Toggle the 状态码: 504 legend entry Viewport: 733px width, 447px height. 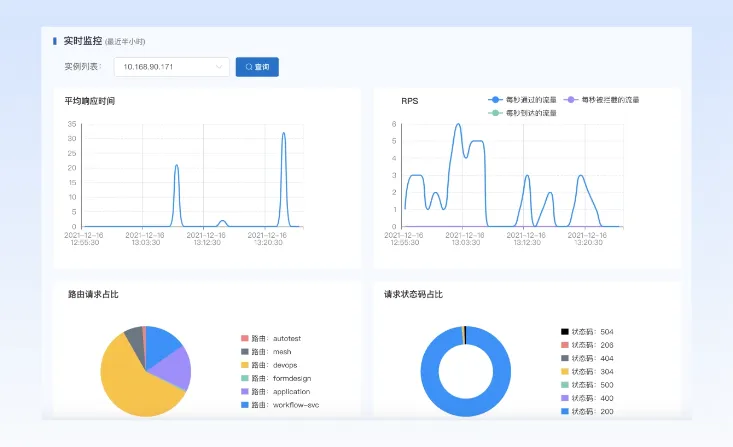[x=587, y=332]
